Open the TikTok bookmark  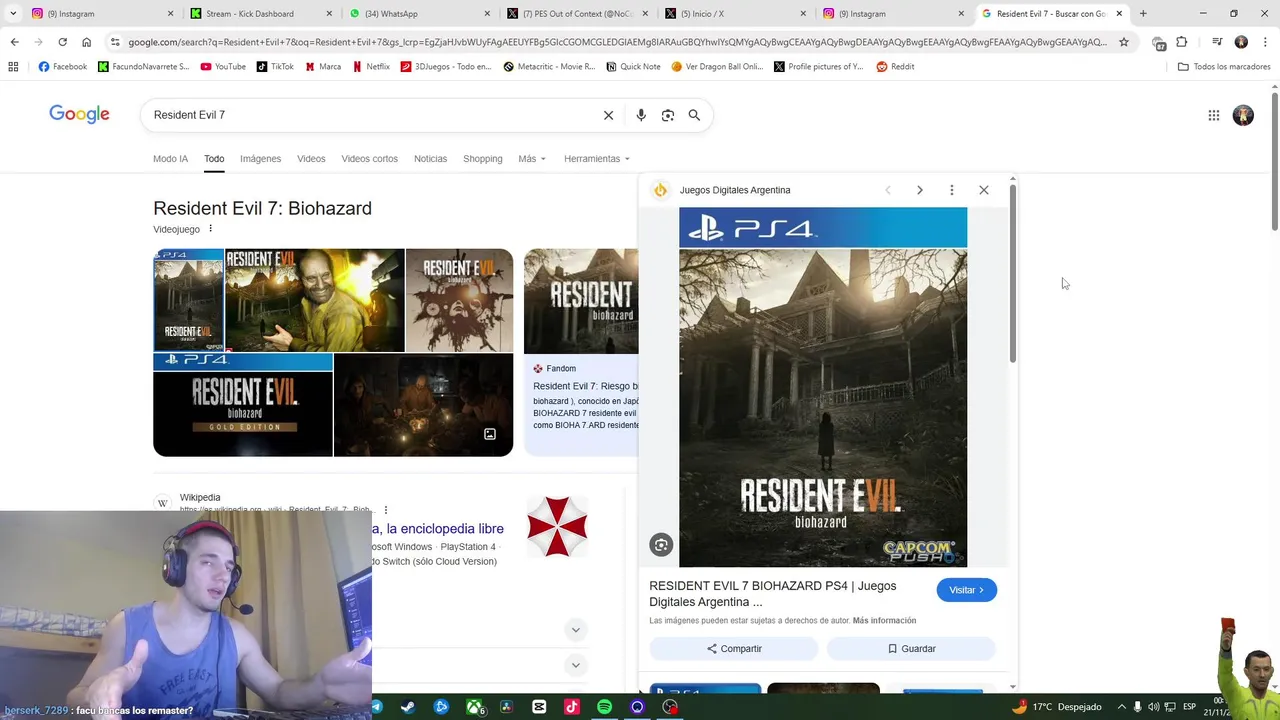coord(275,67)
